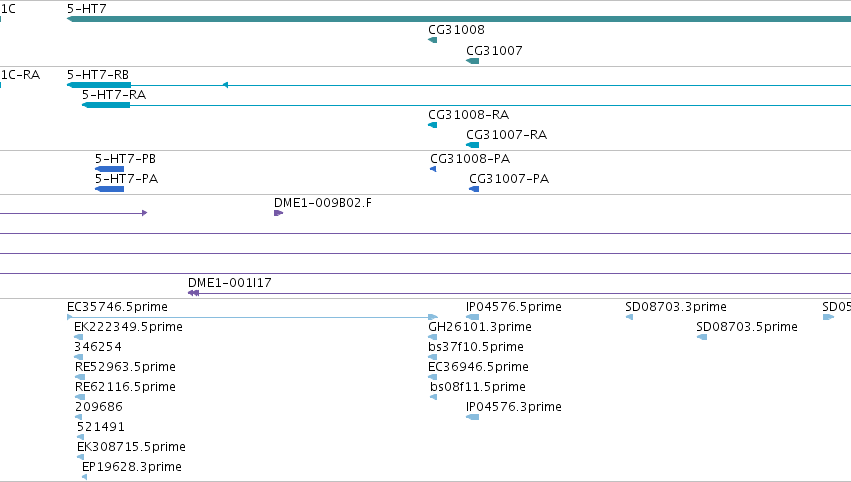Click the RE52963.5prime EST label
This screenshot has height=482, width=851.
point(125,367)
